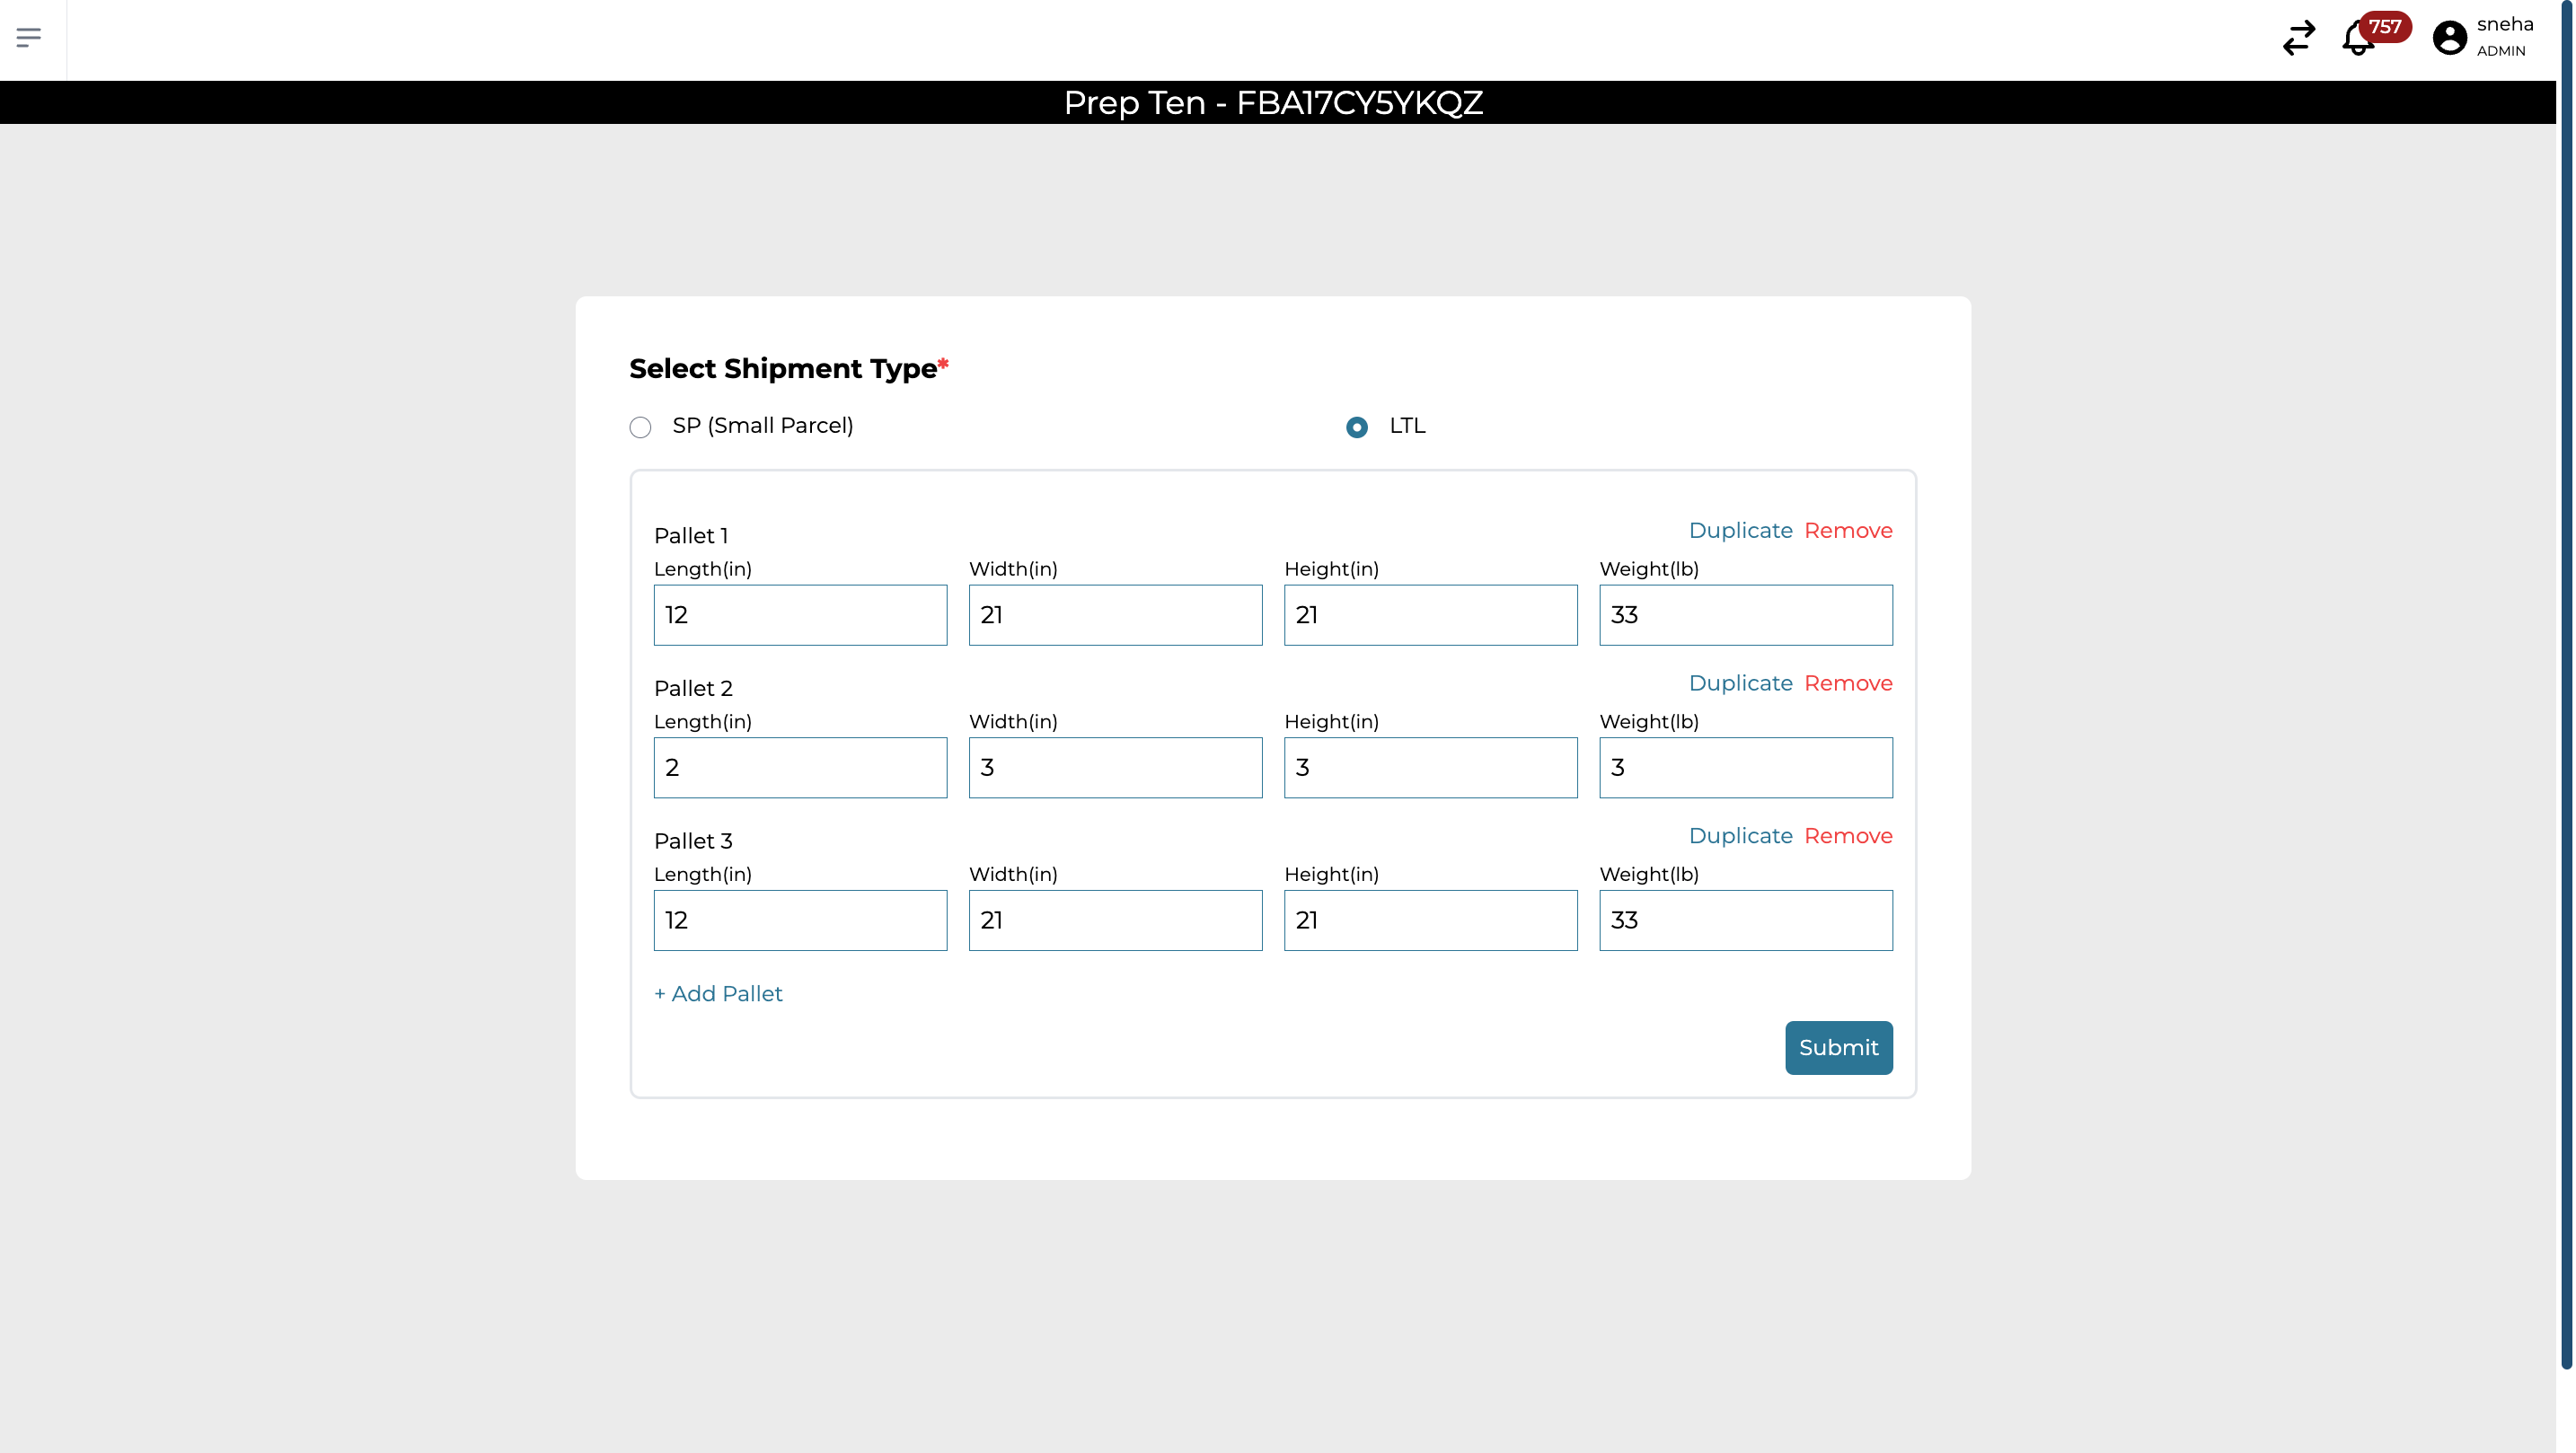
Task: Focus Pallet 3 Height input field
Action: pyautogui.click(x=1430, y=920)
